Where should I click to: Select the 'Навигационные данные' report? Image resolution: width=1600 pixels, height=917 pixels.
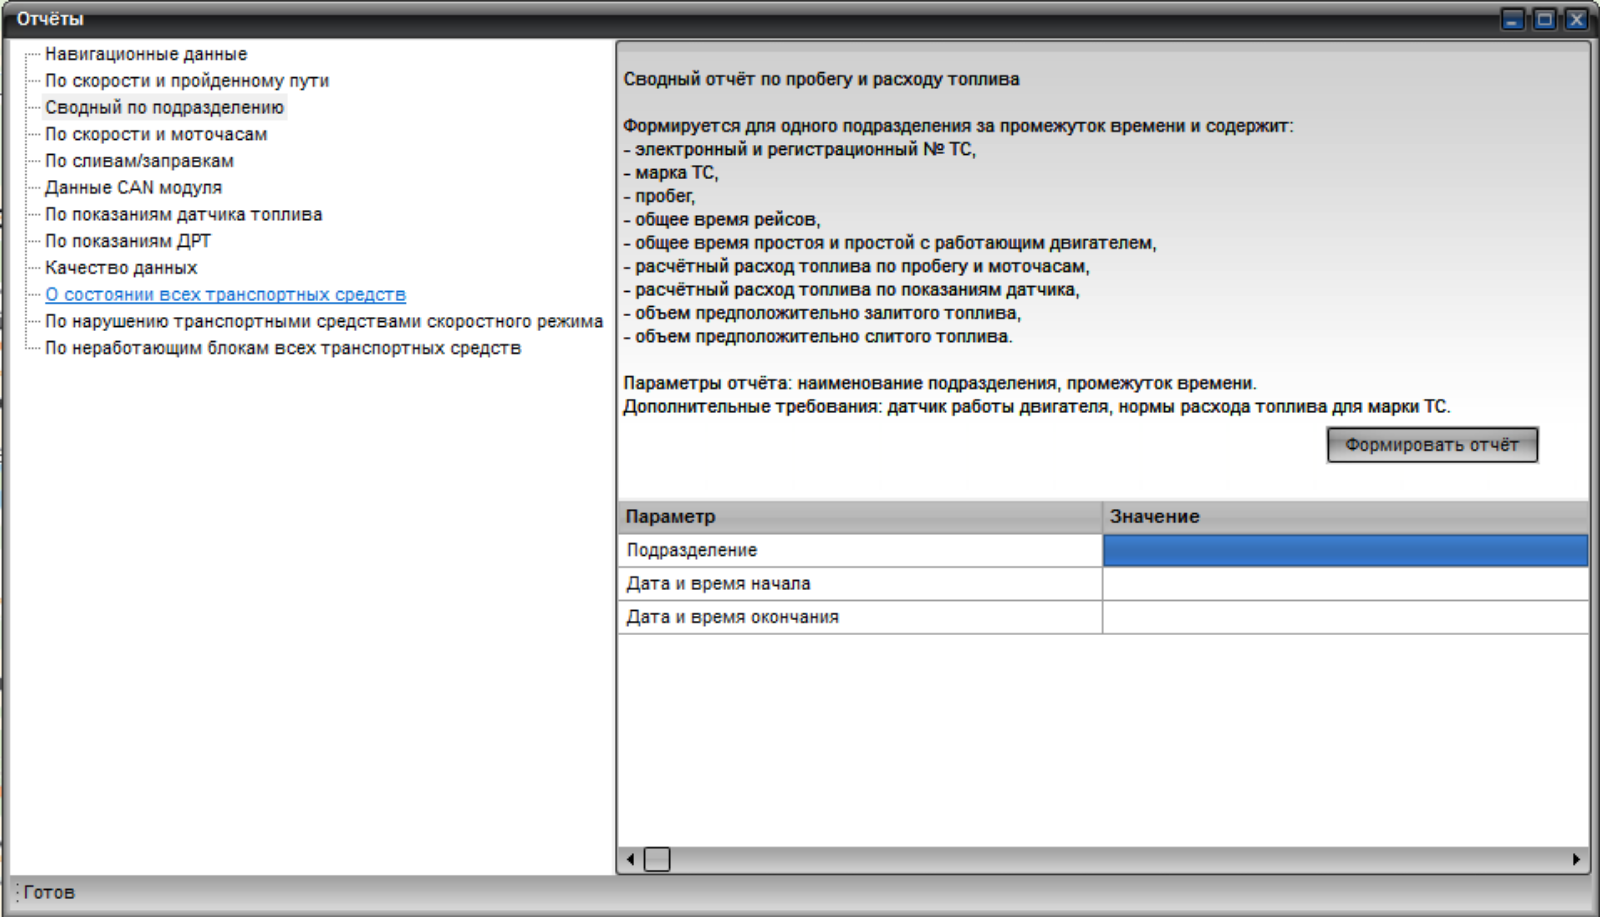click(146, 54)
